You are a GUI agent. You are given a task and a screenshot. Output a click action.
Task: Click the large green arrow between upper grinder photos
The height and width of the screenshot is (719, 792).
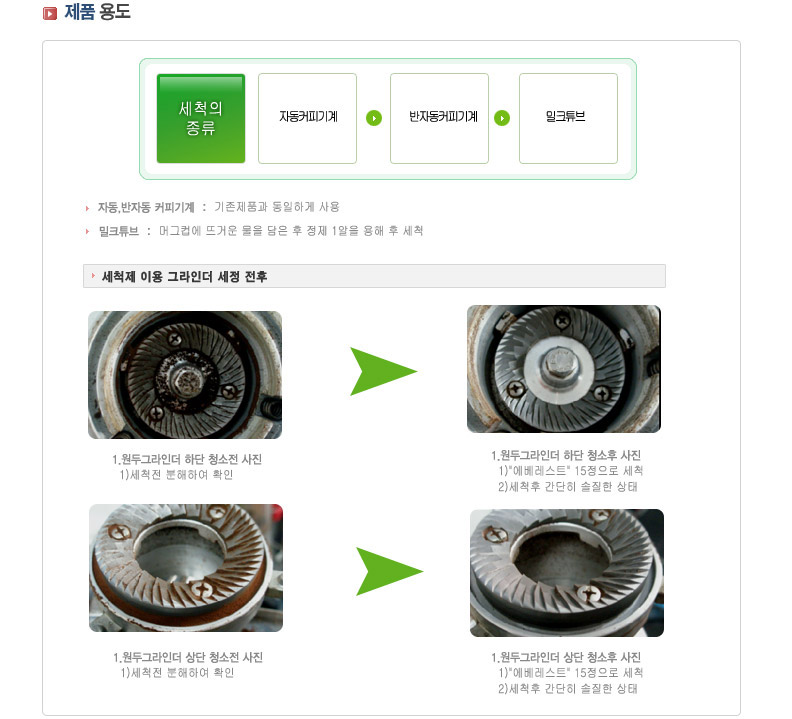(383, 371)
